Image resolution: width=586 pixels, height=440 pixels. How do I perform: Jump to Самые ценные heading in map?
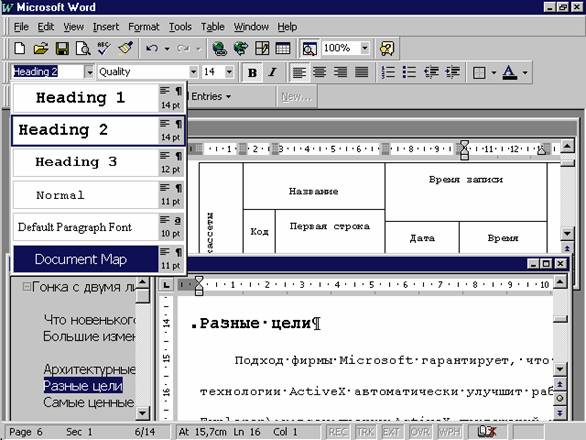point(89,402)
